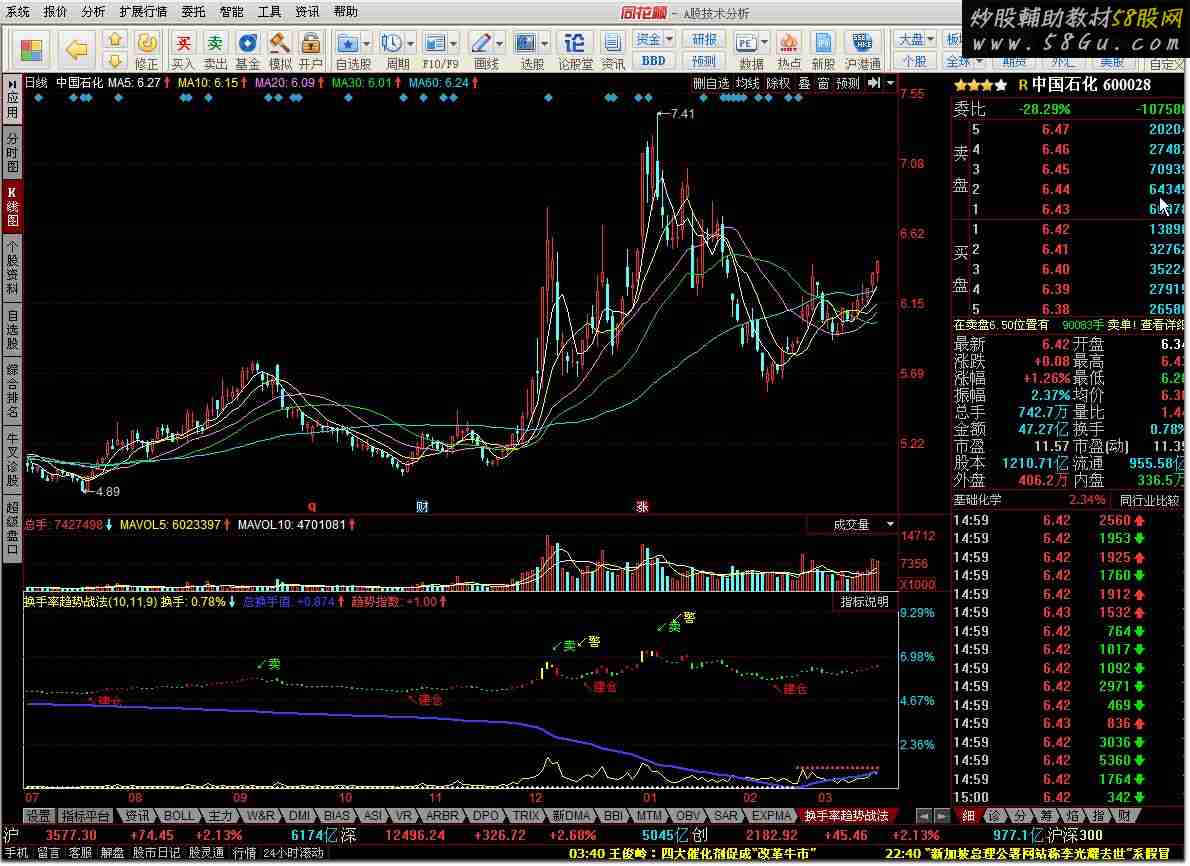This screenshot has height=866, width=1190.
Task: Click the 4.89 low price marker
Action: pyautogui.click(x=107, y=492)
